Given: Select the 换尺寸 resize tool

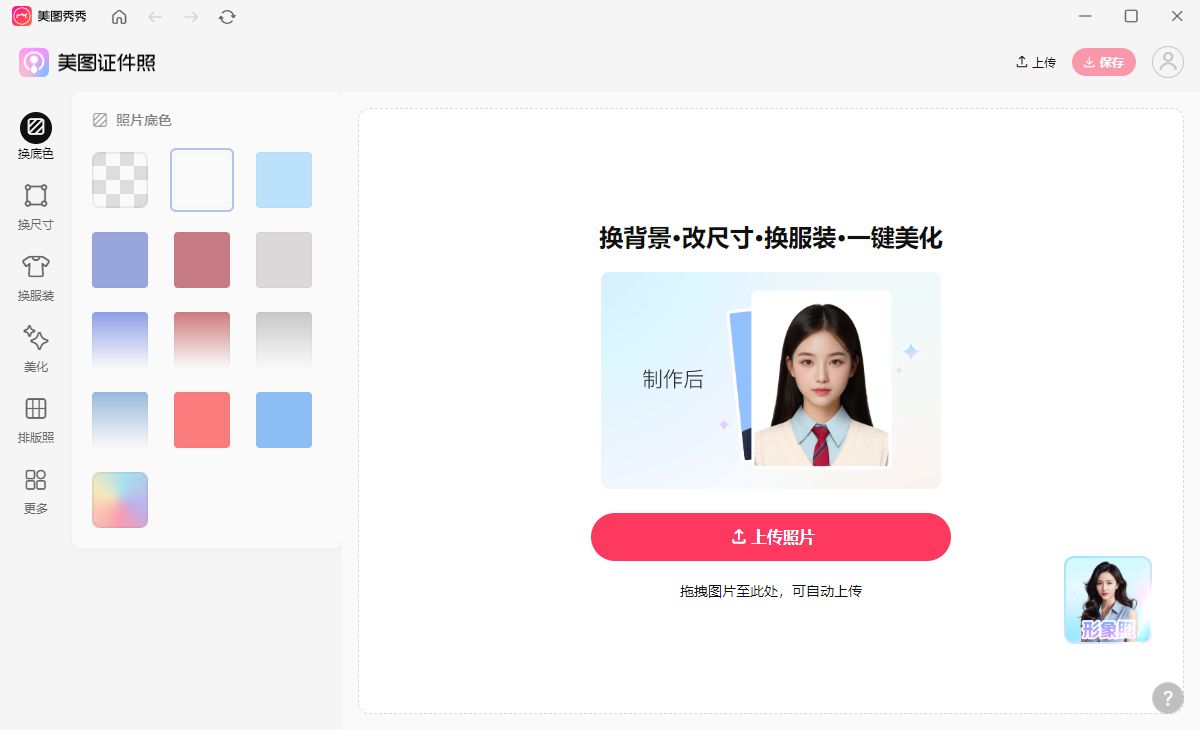Looking at the screenshot, I should [36, 207].
